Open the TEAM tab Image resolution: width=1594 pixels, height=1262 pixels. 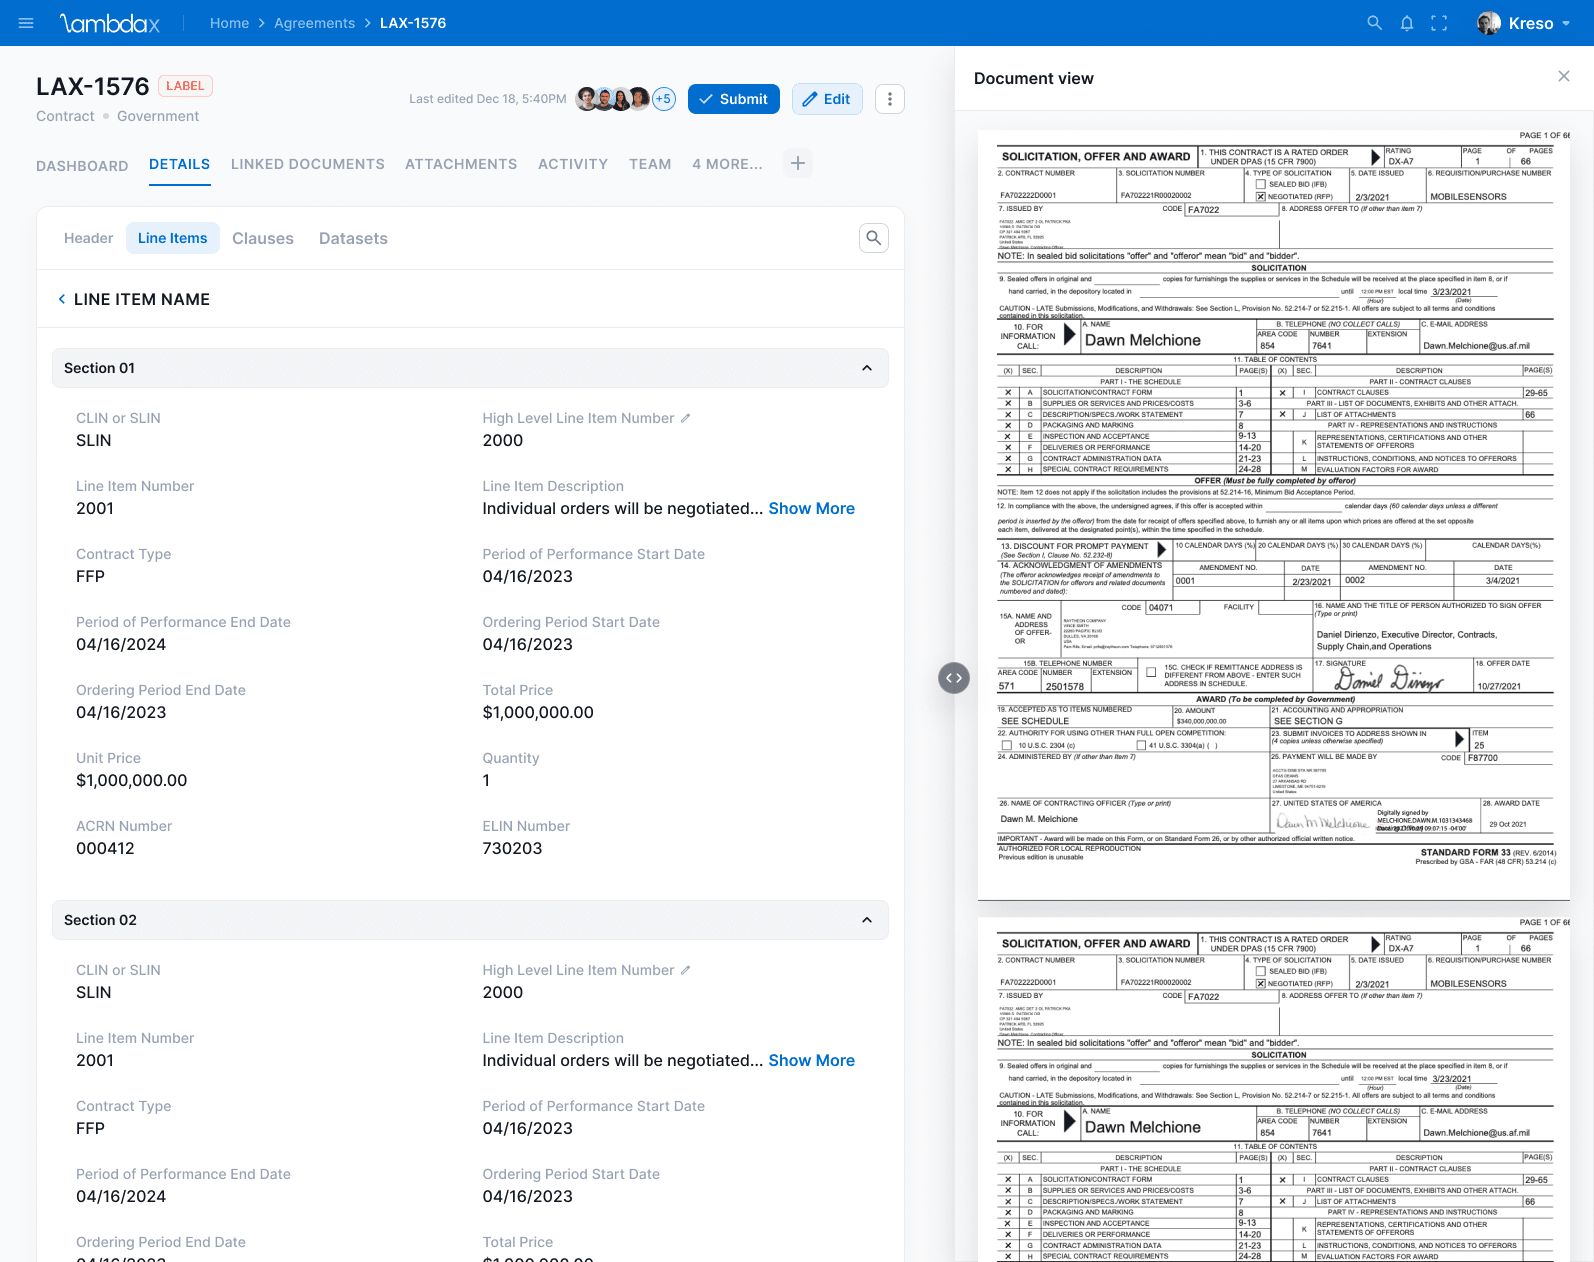650,164
